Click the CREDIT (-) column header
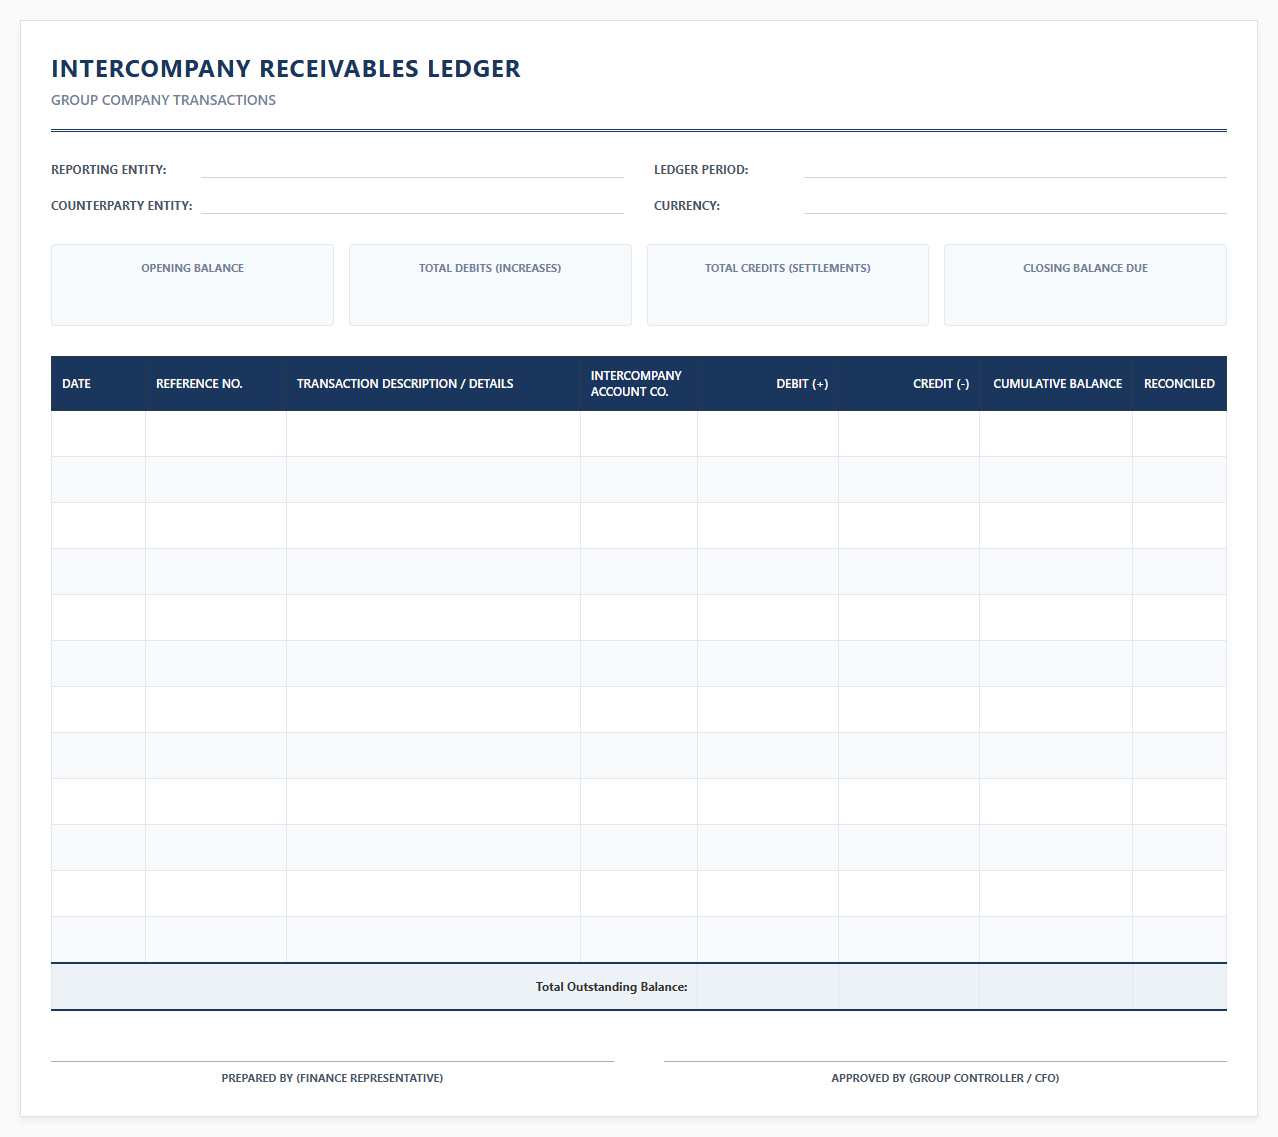 coord(909,384)
